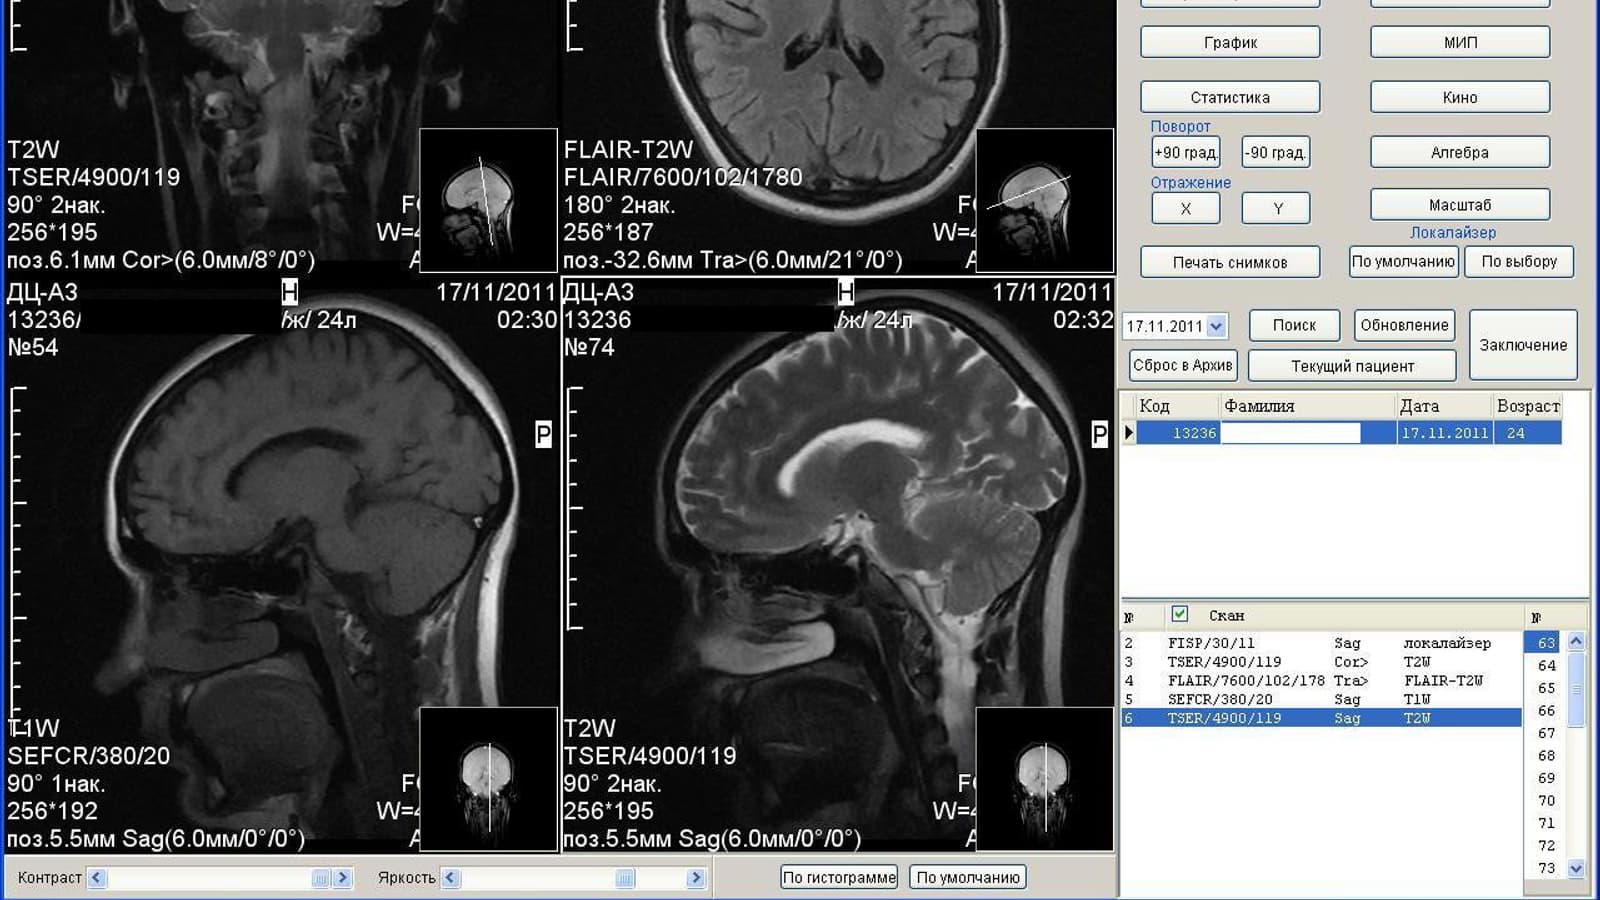This screenshot has height=900, width=1600.
Task: Select slice number 68 in list
Action: [x=1546, y=755]
